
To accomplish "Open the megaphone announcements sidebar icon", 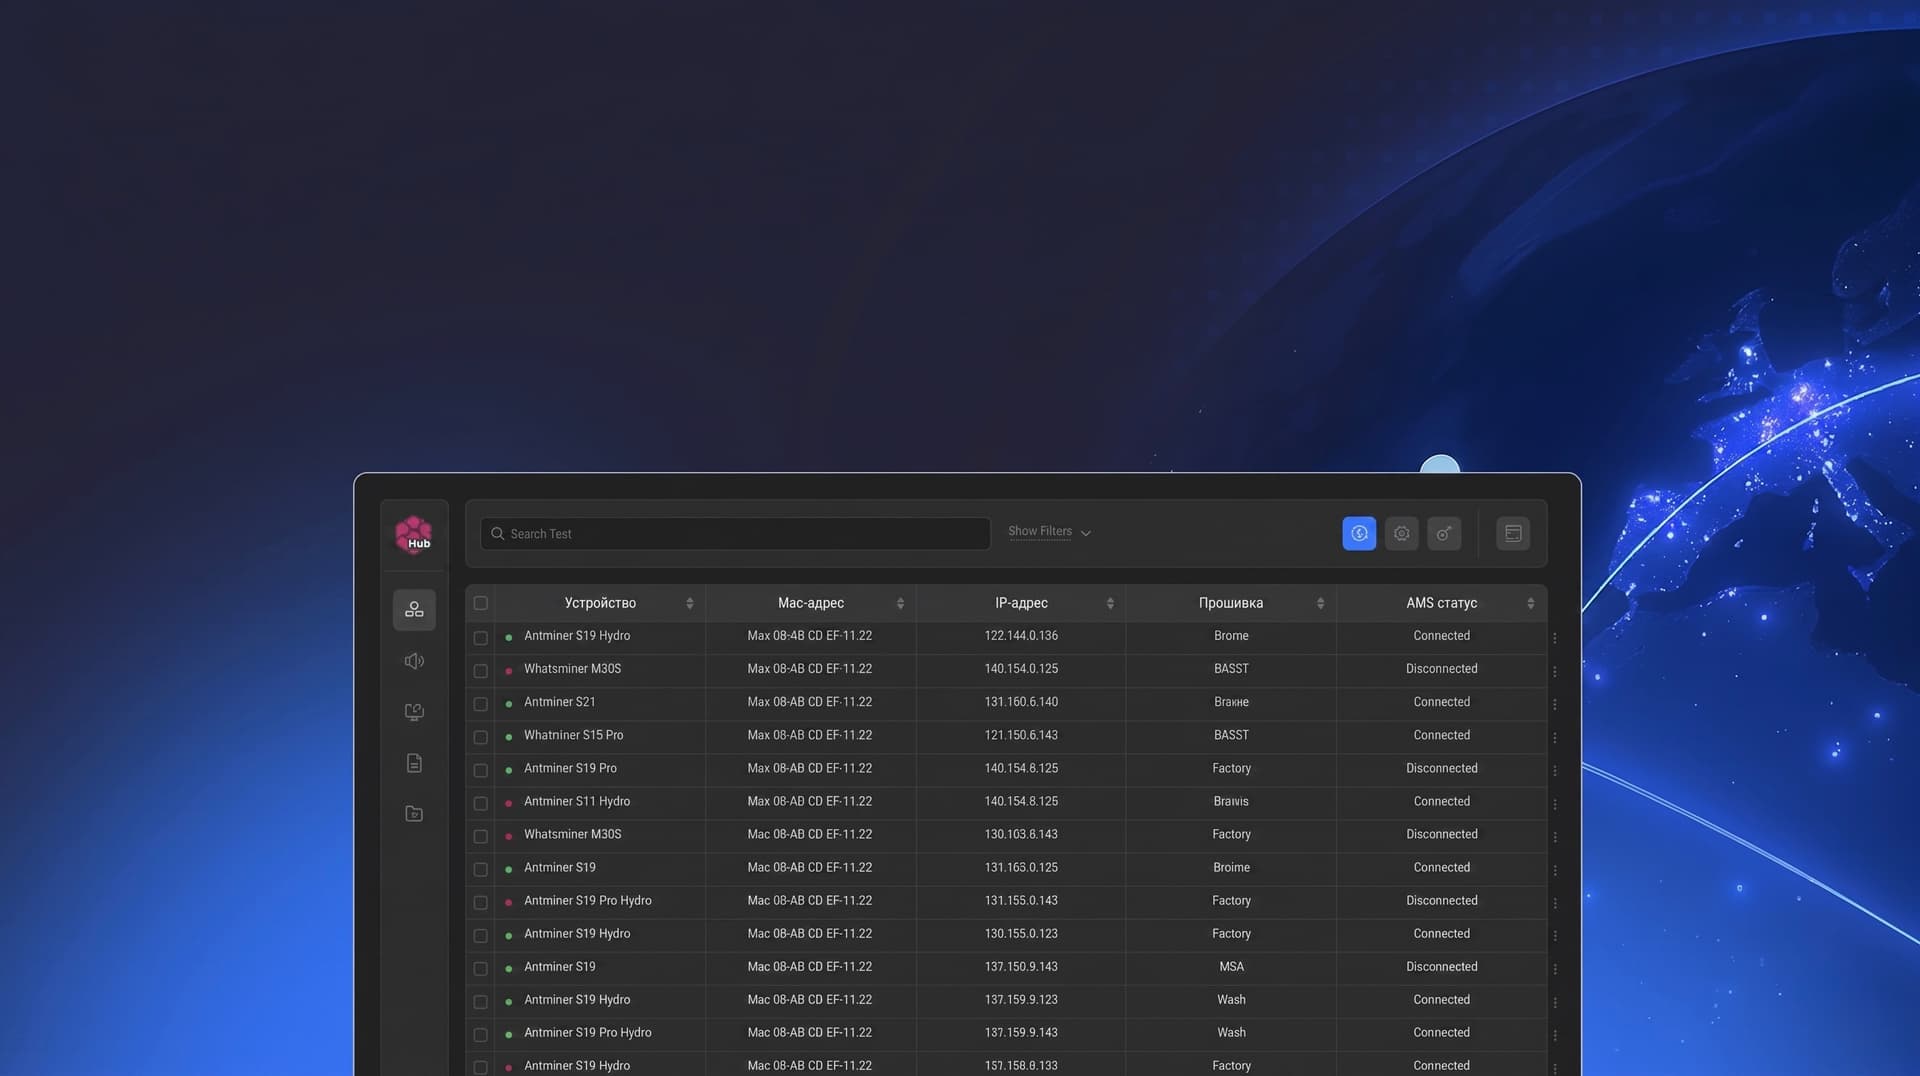I will 414,661.
